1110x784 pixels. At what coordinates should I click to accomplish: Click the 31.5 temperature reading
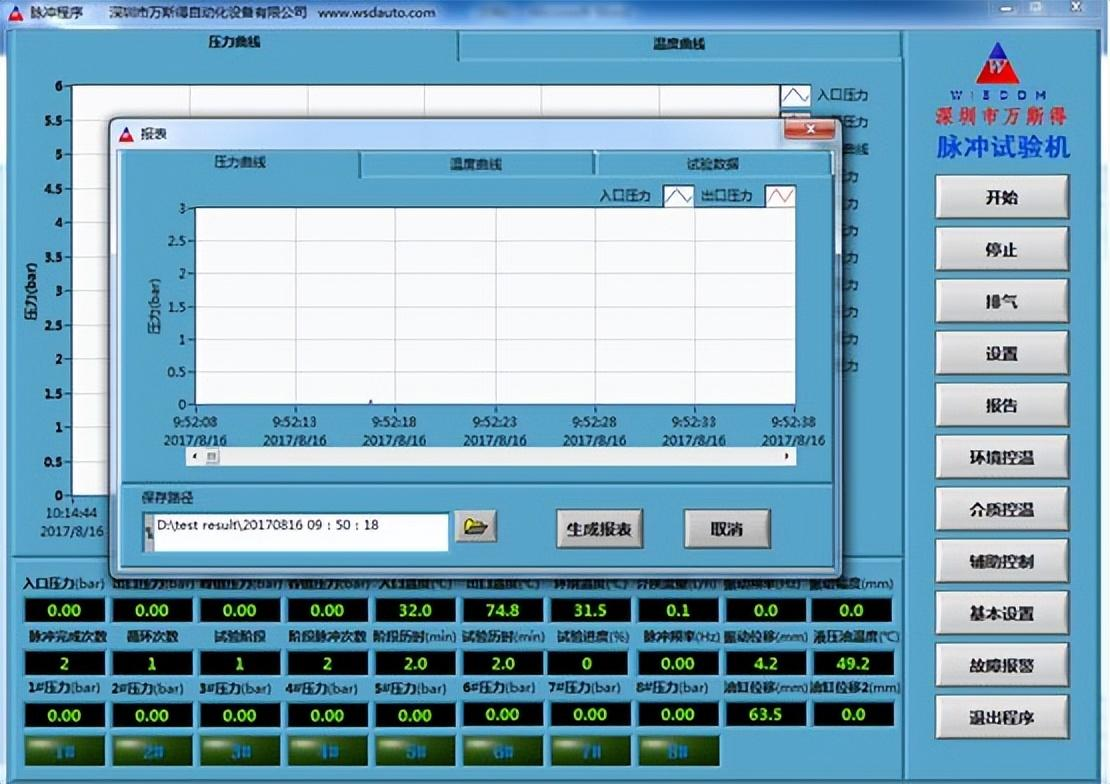[590, 610]
